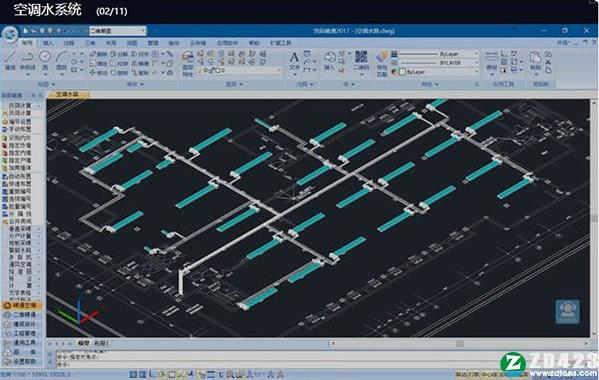Open the workspace dropdown in title bar
The image size is (599, 380).
point(118,31)
